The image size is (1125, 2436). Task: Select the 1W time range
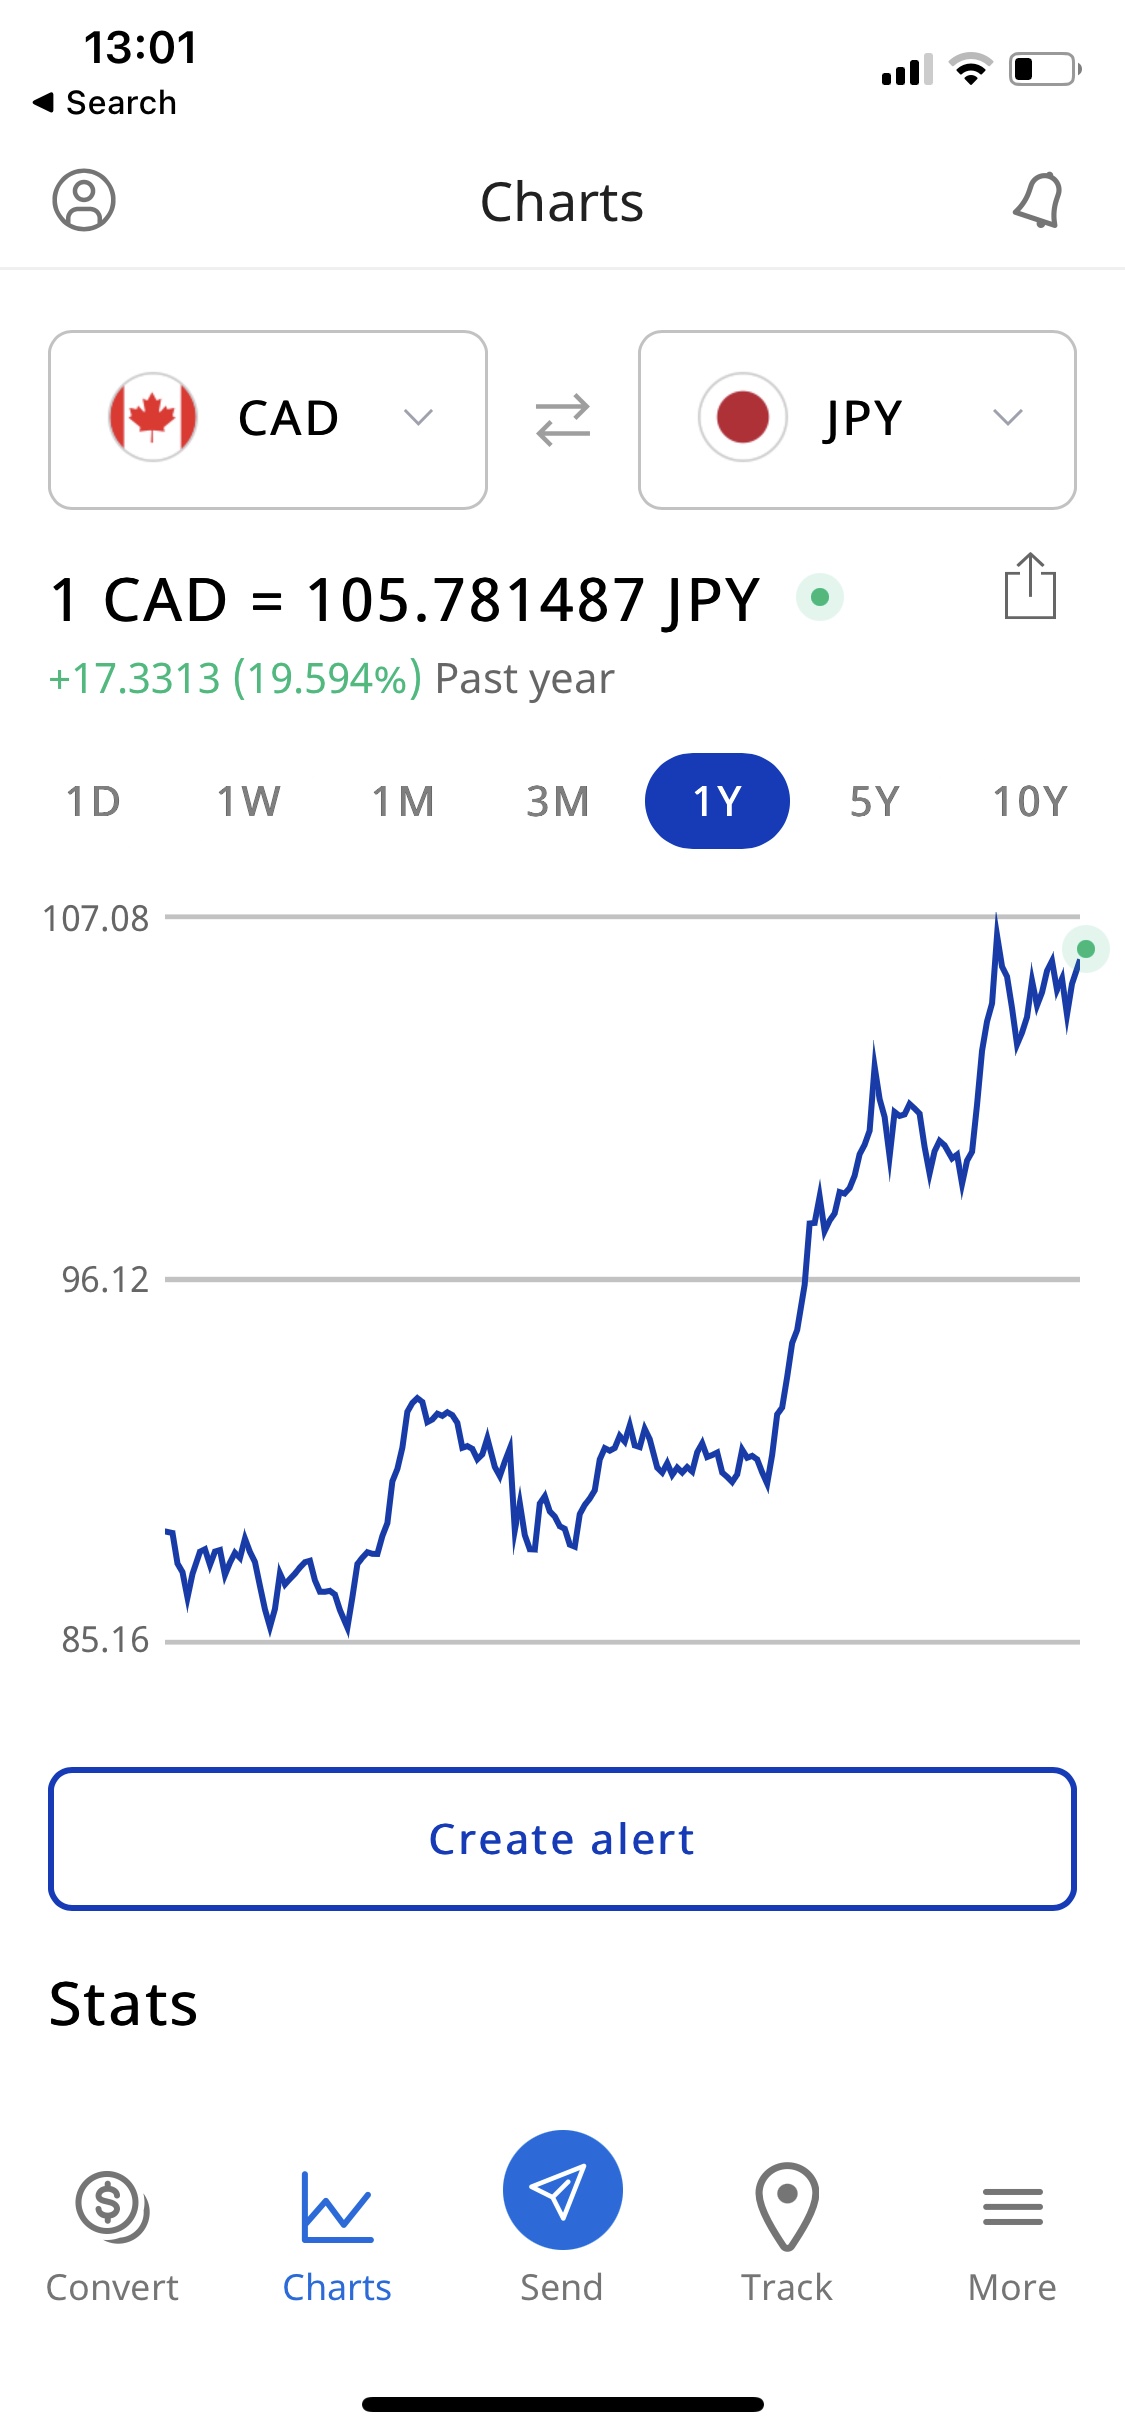[x=249, y=801]
